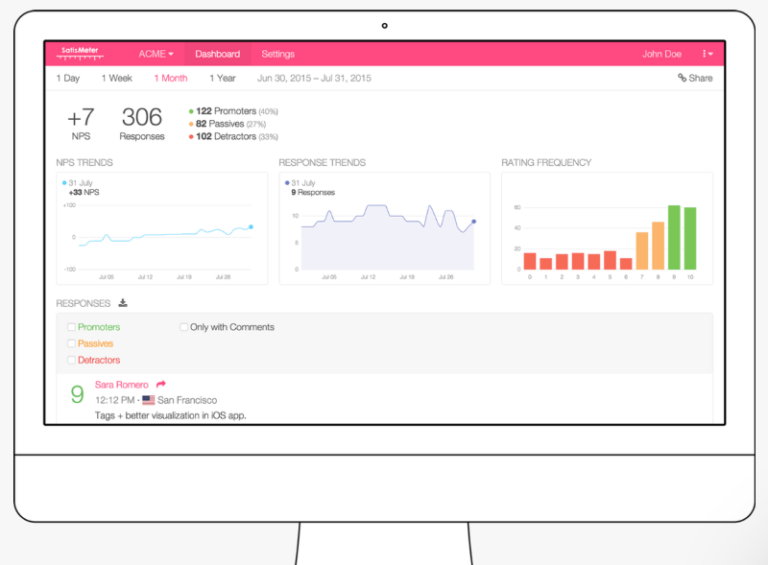Click the orange Passives legend dot

tap(191, 124)
